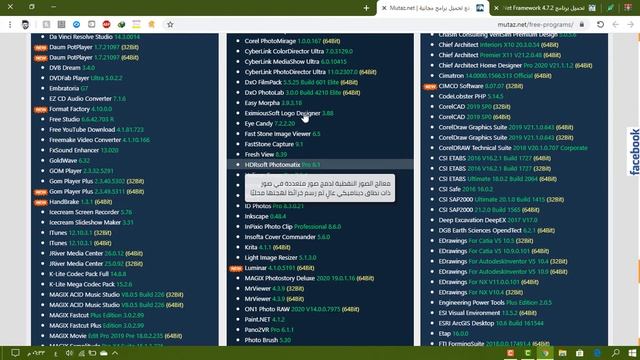Open ESRI ArcGIS Desktop link
Screen dimensions: 640x360
tap(491, 323)
